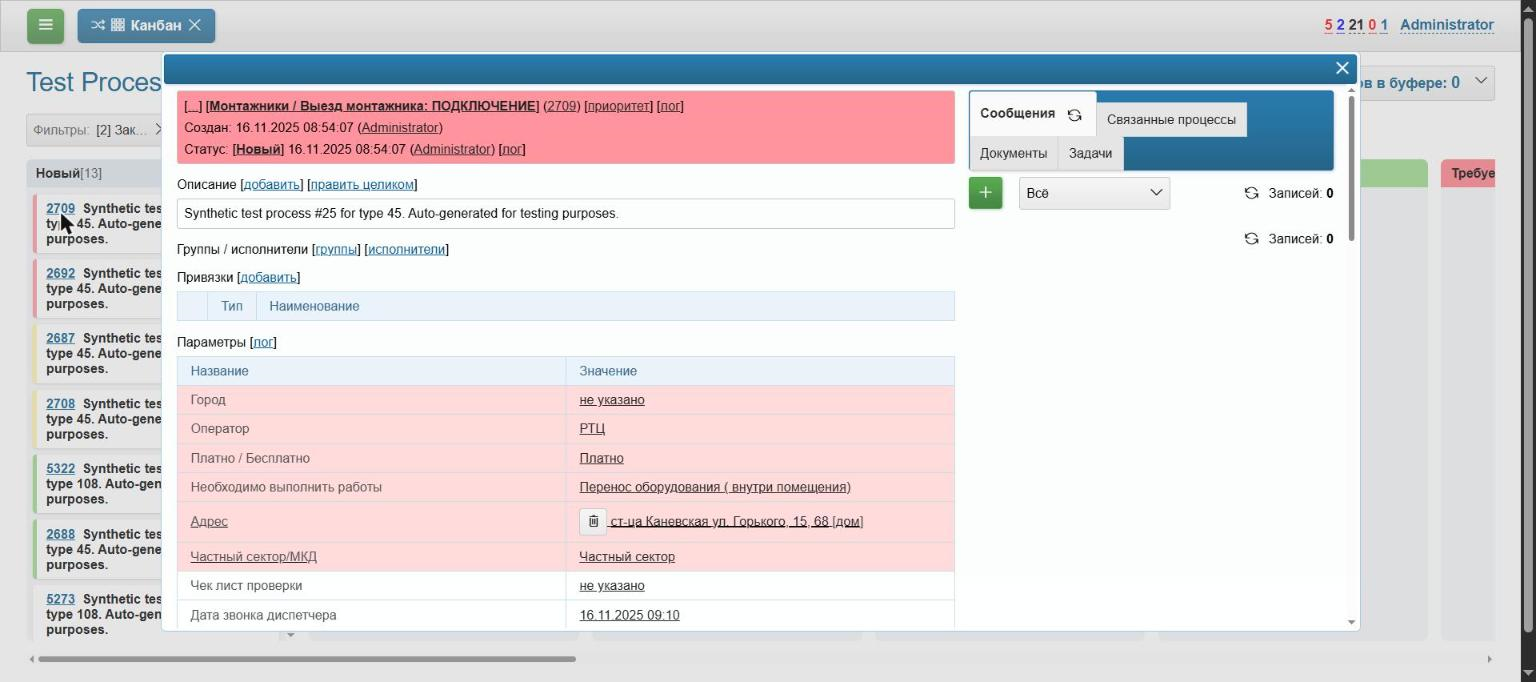Click the refresh icon beside the Всё dropdown

pyautogui.click(x=1251, y=193)
